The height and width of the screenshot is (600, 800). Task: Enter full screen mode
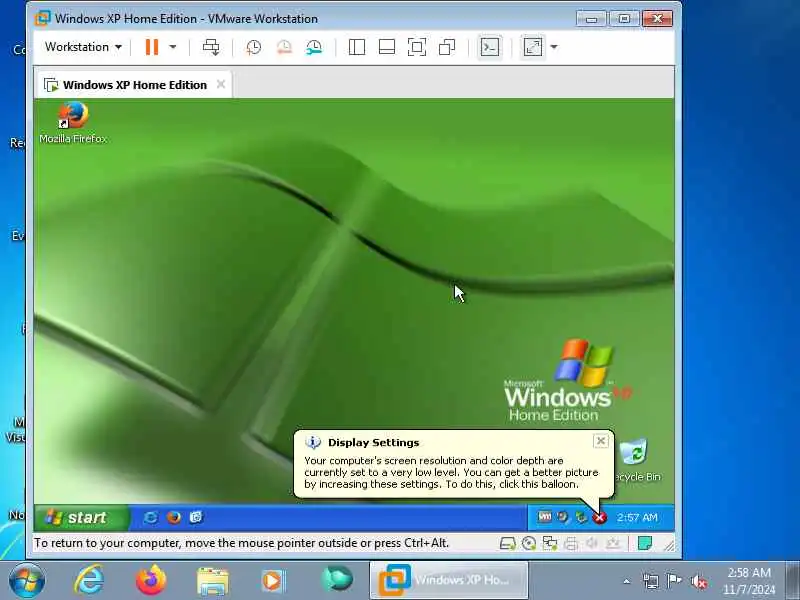[417, 47]
